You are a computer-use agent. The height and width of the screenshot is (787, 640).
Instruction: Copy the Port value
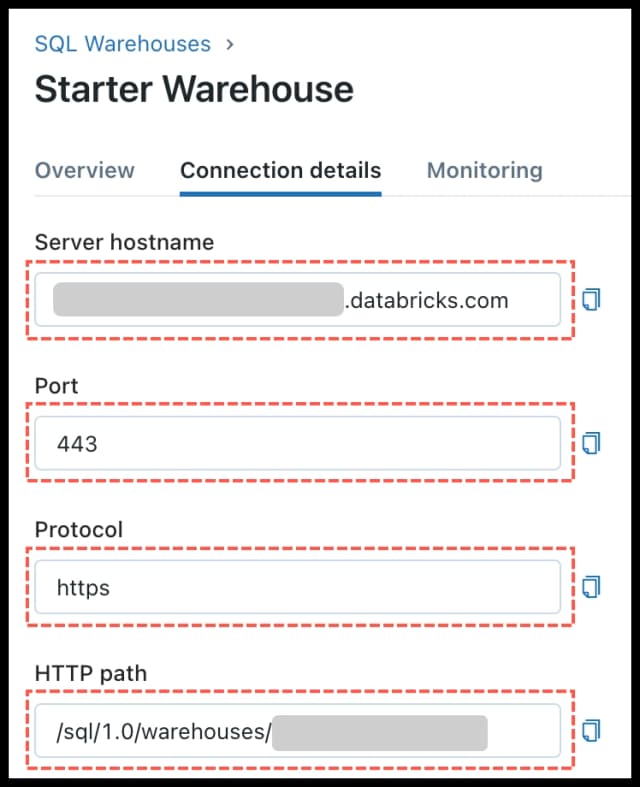(x=591, y=443)
